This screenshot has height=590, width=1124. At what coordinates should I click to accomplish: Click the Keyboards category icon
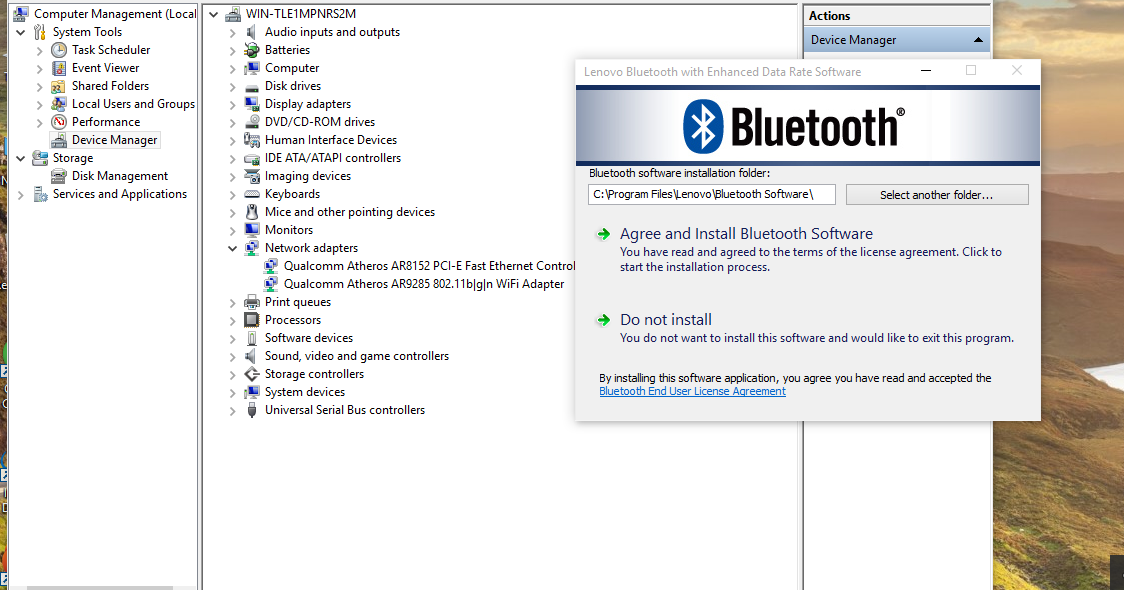tap(251, 194)
